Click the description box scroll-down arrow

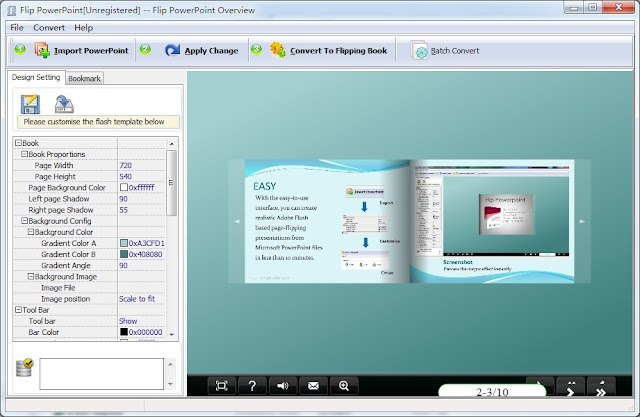pos(170,384)
